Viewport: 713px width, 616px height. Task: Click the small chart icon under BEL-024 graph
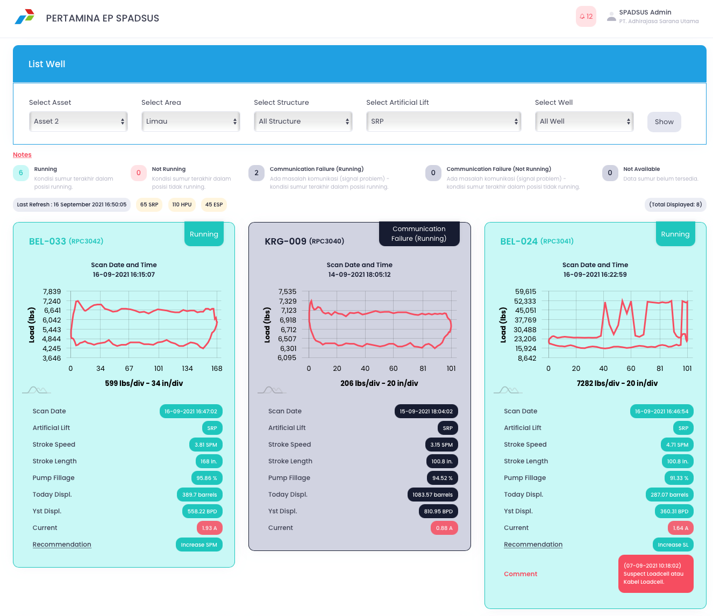pyautogui.click(x=507, y=389)
